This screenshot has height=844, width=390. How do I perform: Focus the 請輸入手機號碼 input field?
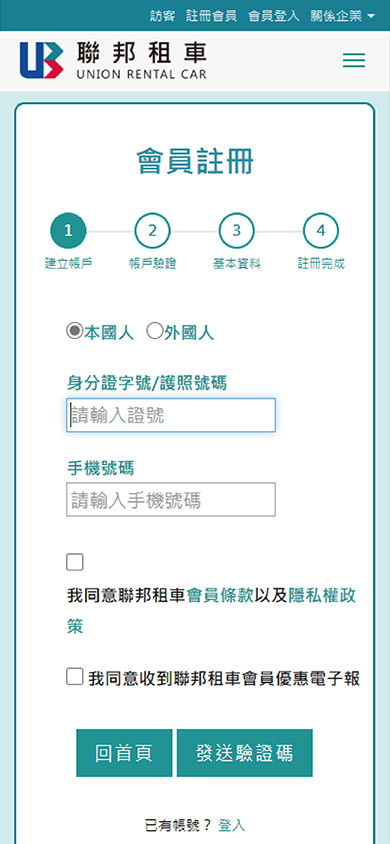(171, 500)
